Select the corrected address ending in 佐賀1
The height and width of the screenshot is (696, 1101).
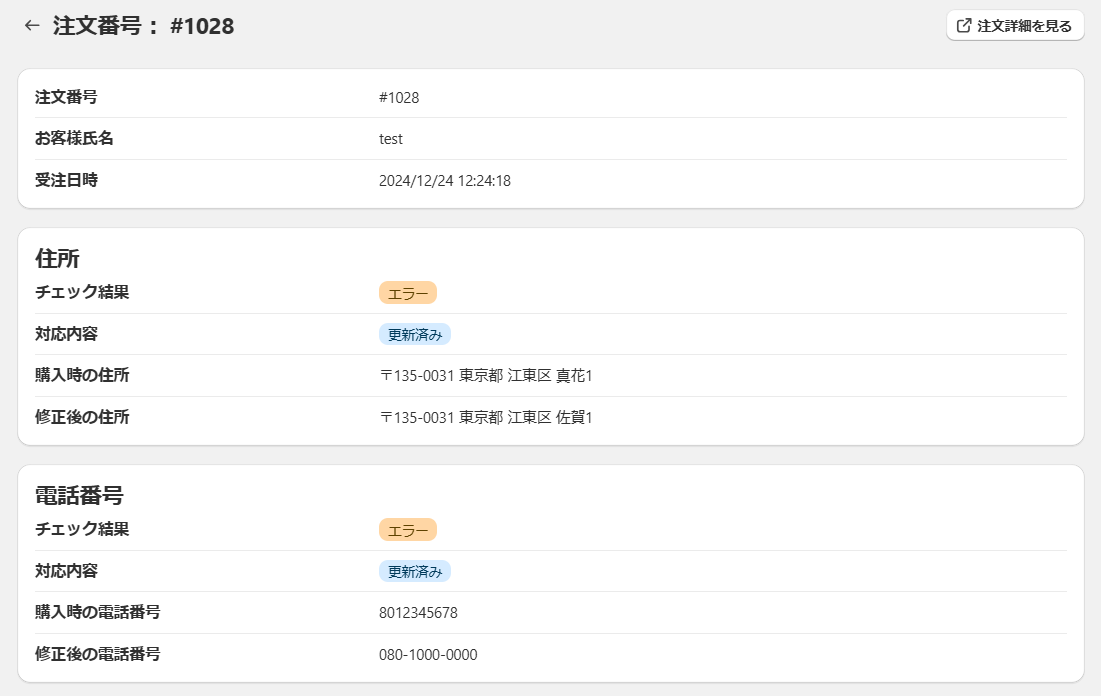click(486, 417)
